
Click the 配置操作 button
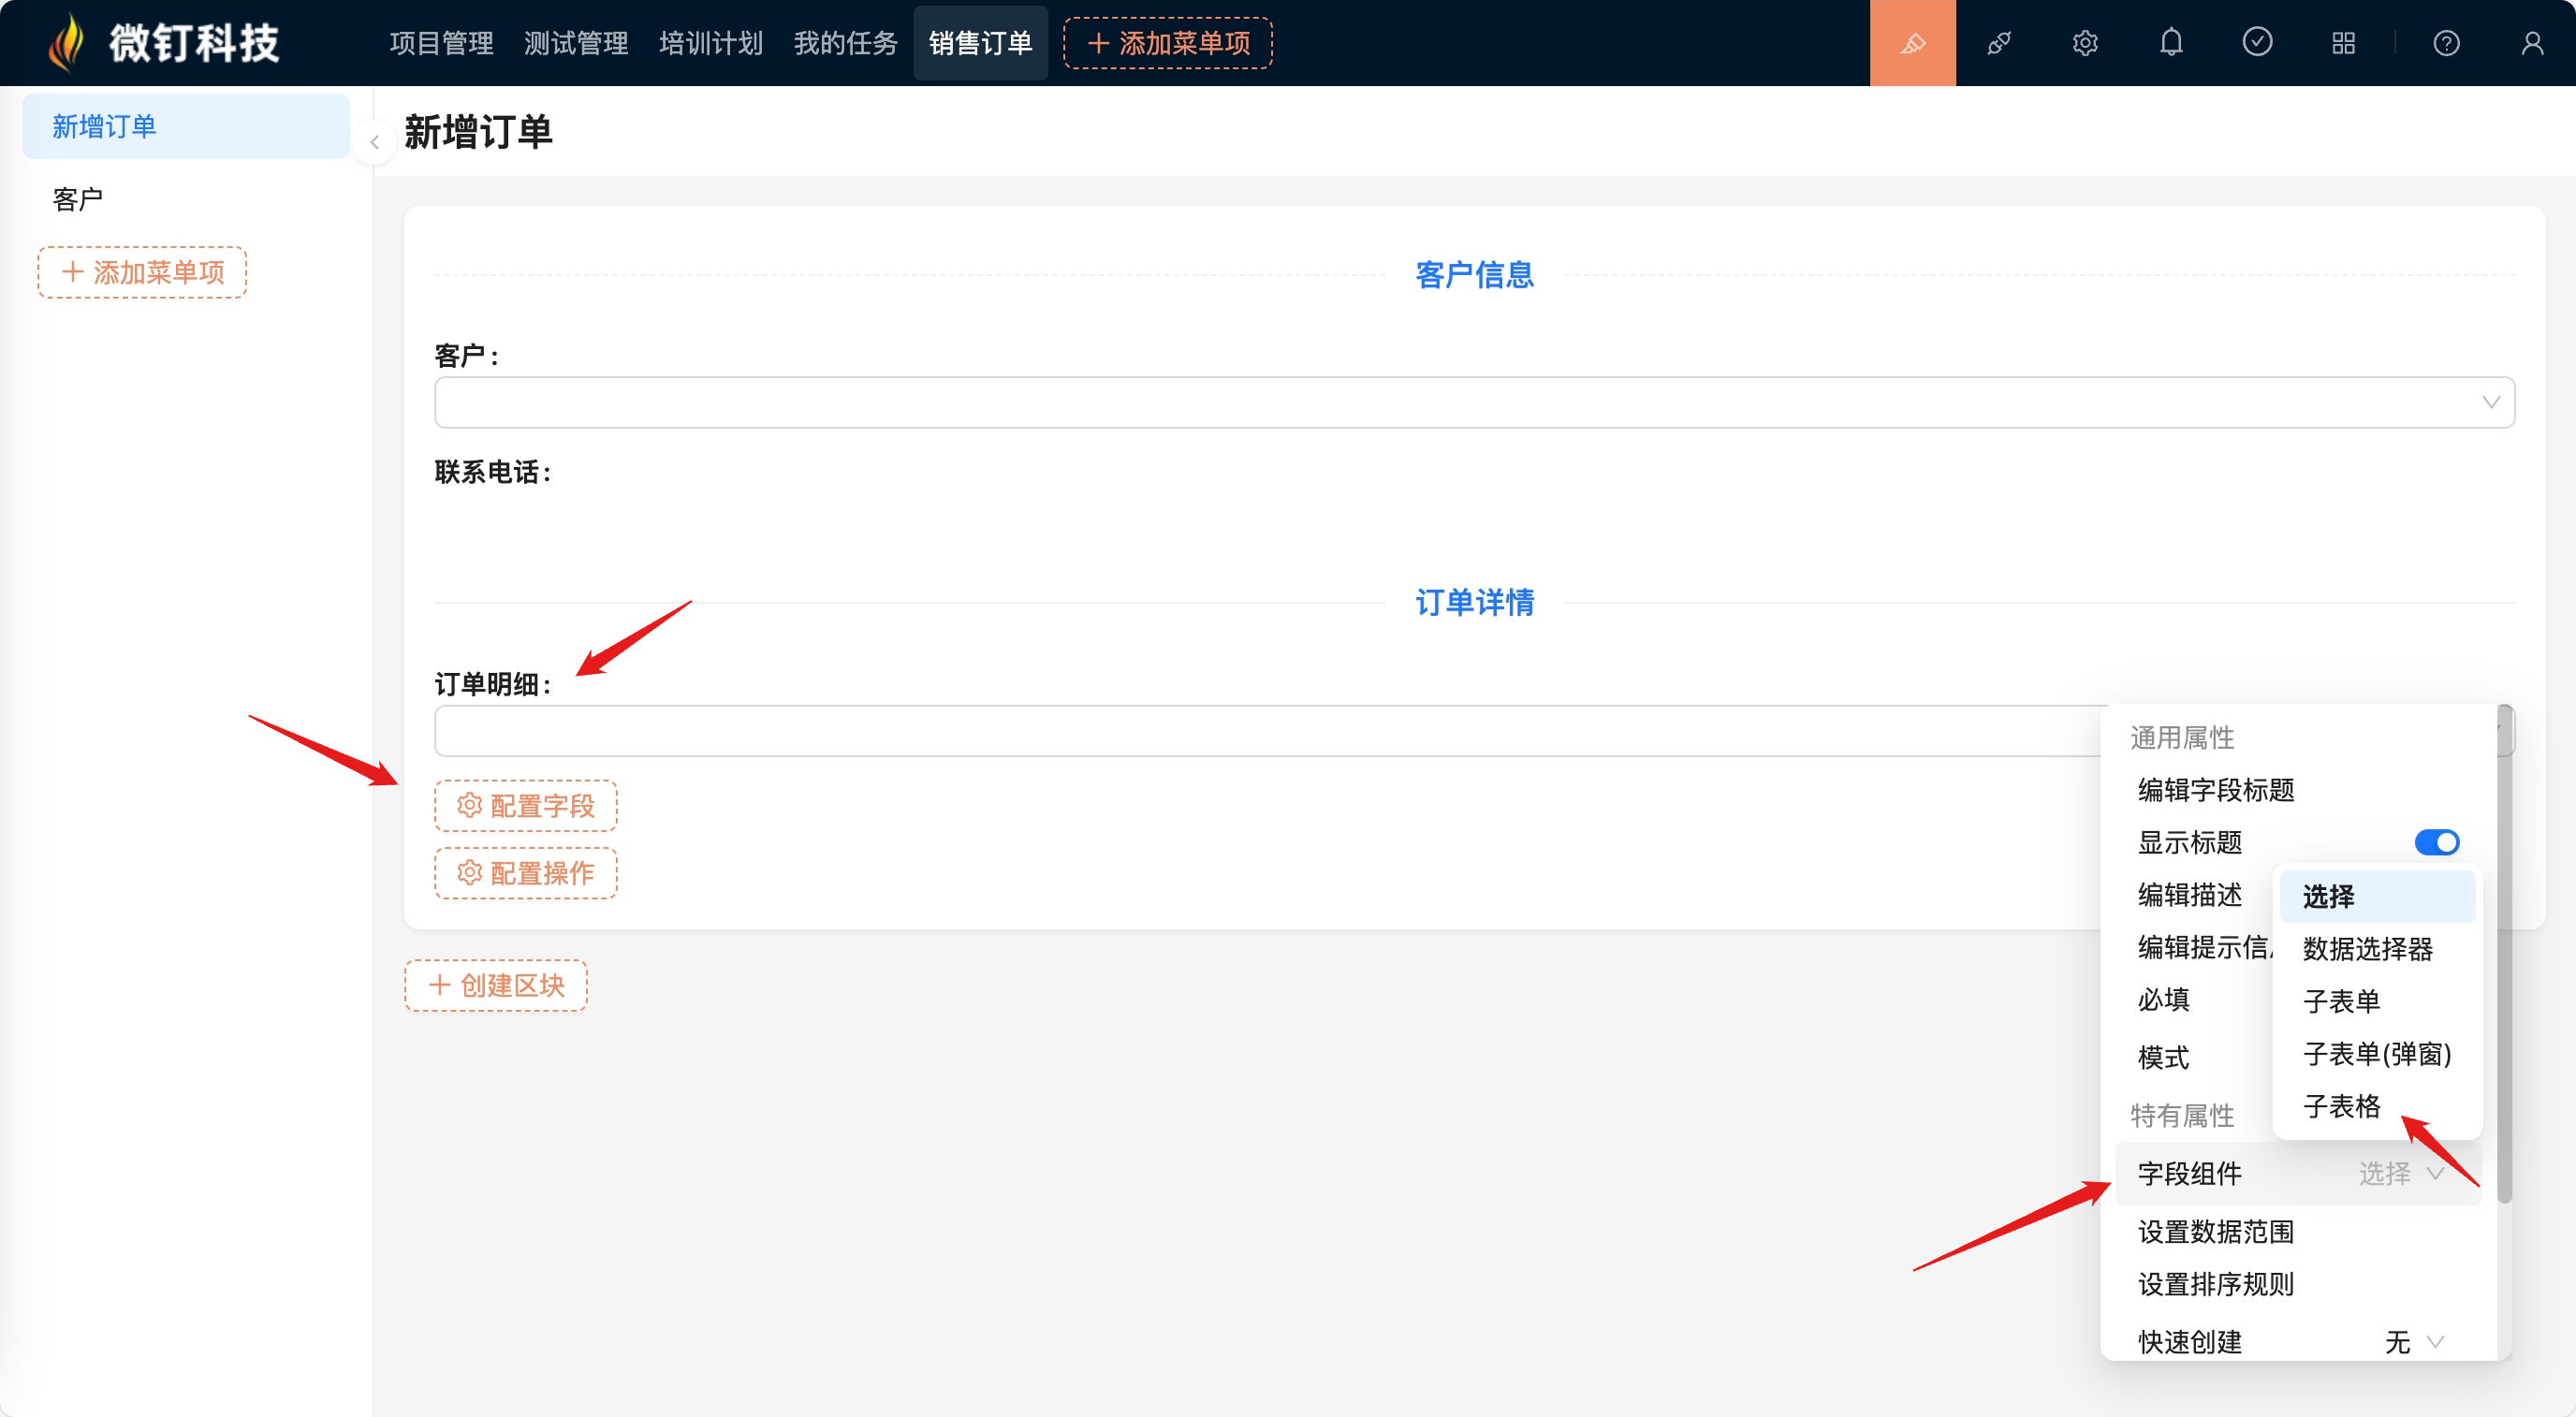525,873
